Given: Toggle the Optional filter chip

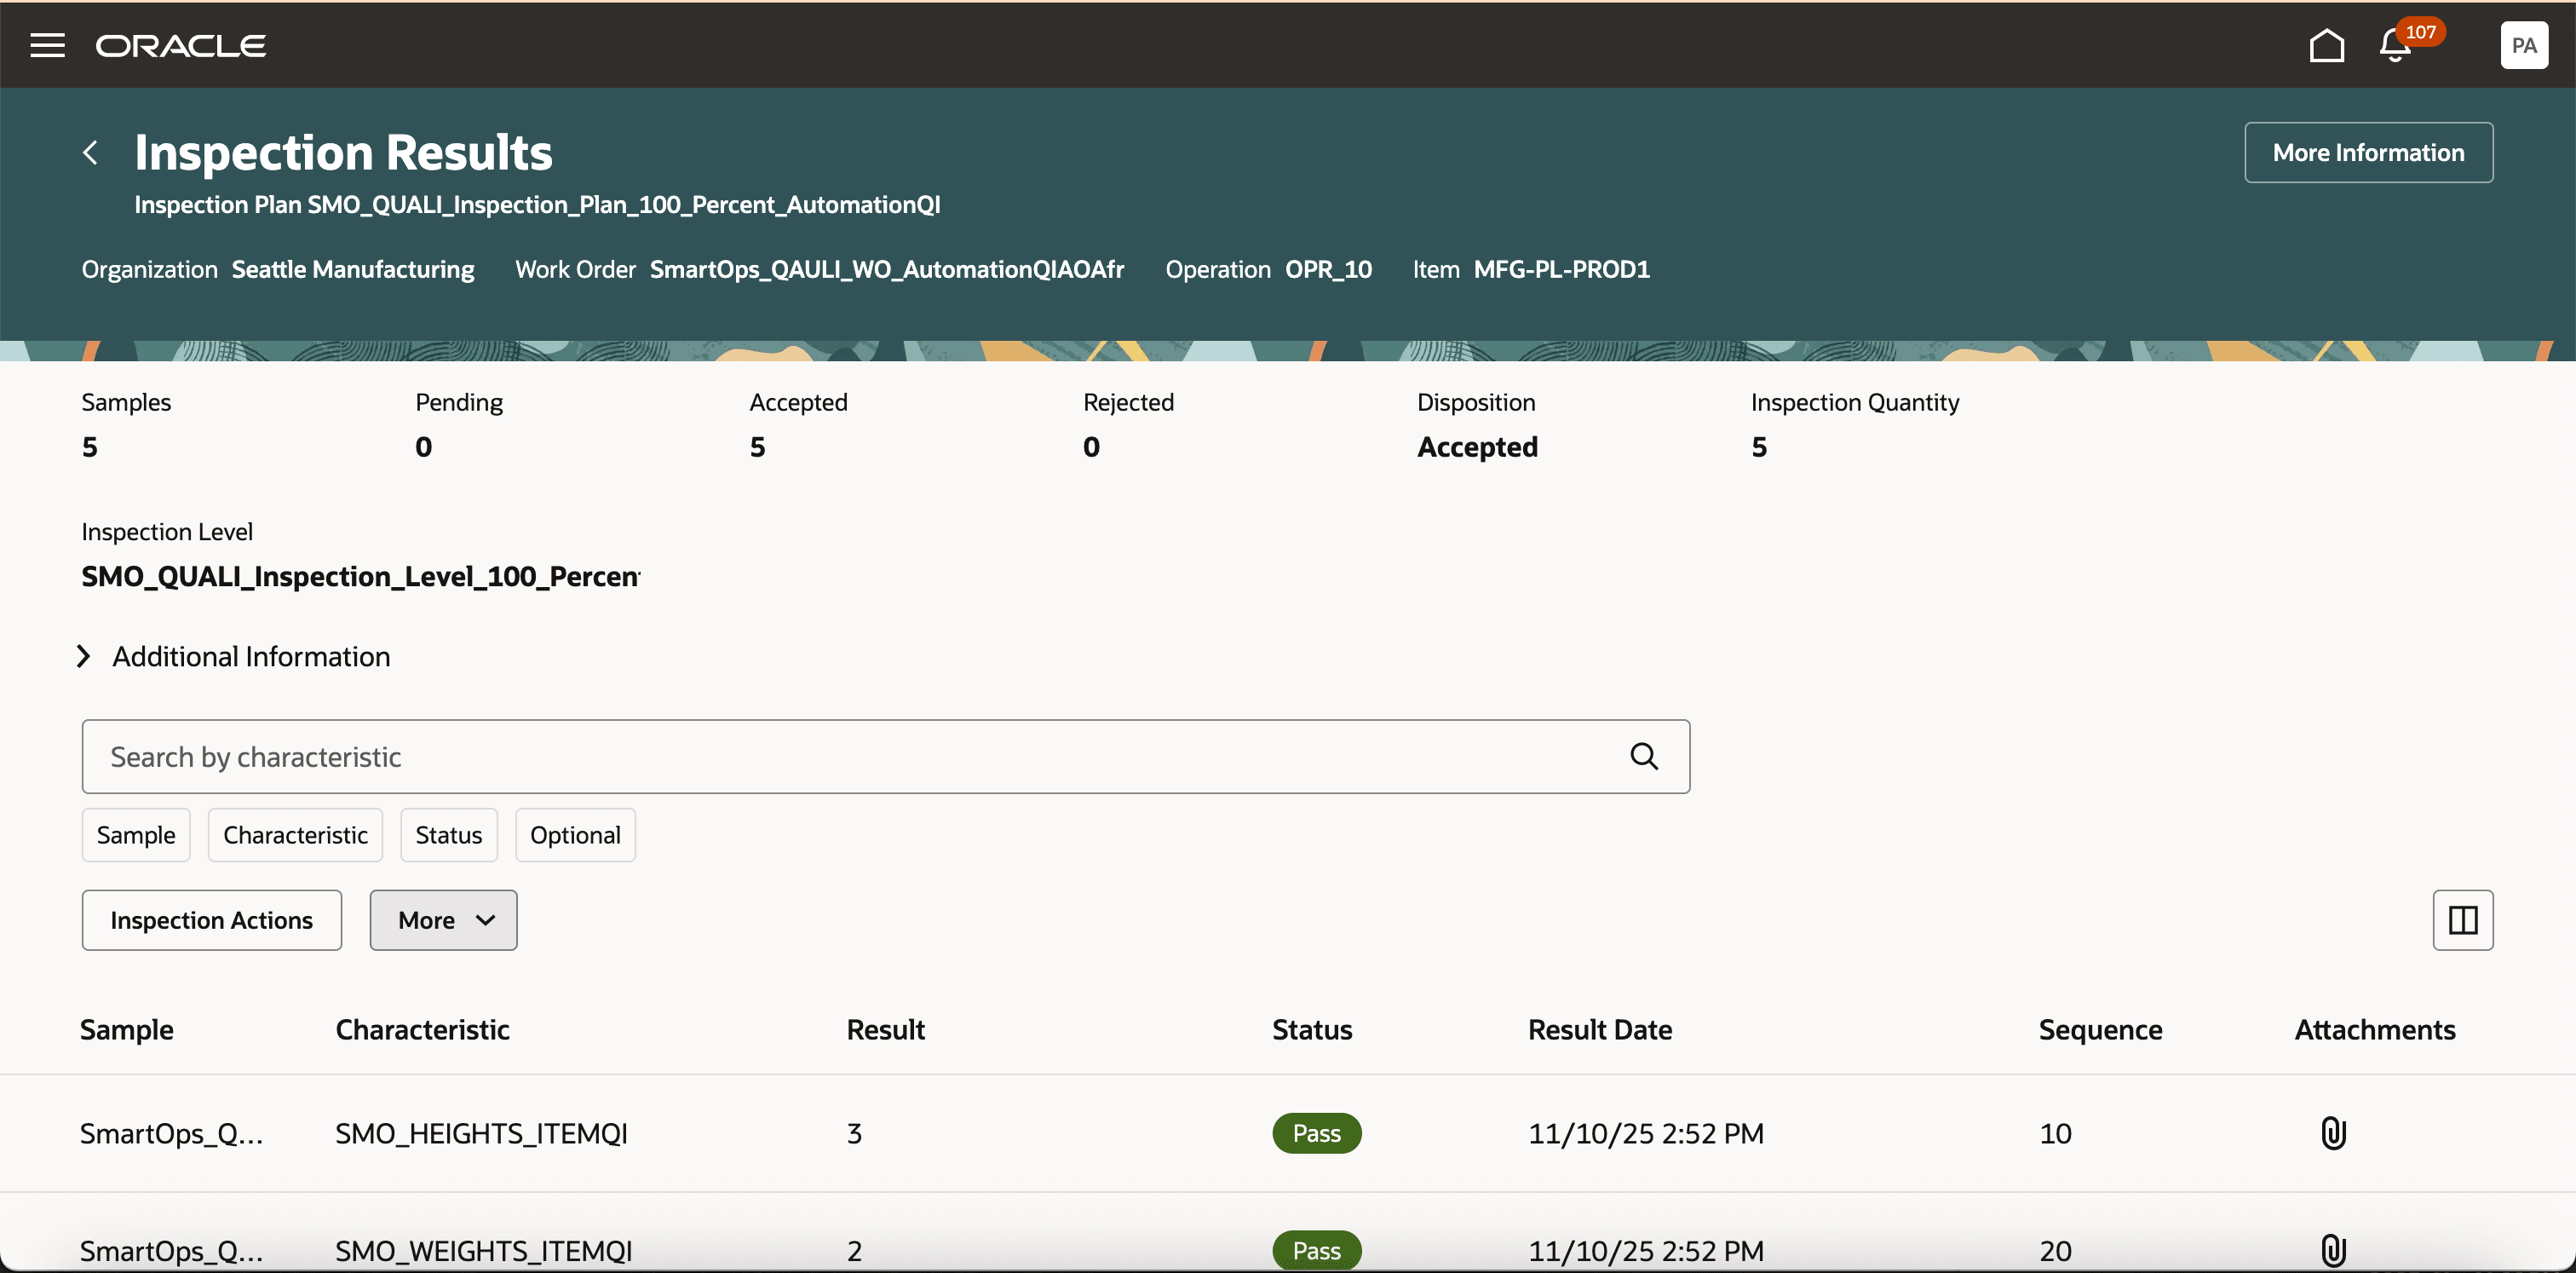Looking at the screenshot, I should coord(575,834).
